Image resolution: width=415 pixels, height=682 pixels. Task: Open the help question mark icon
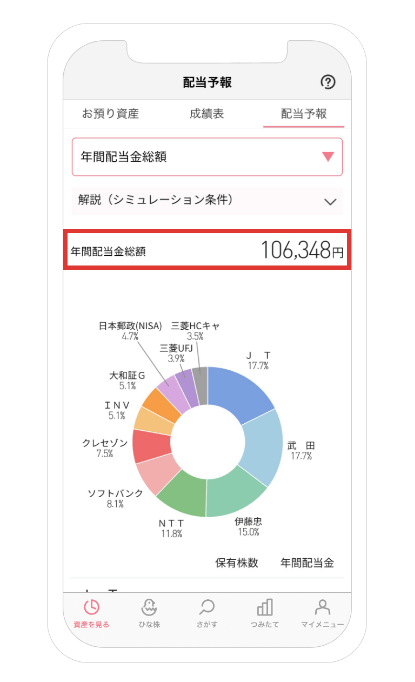tap(328, 82)
